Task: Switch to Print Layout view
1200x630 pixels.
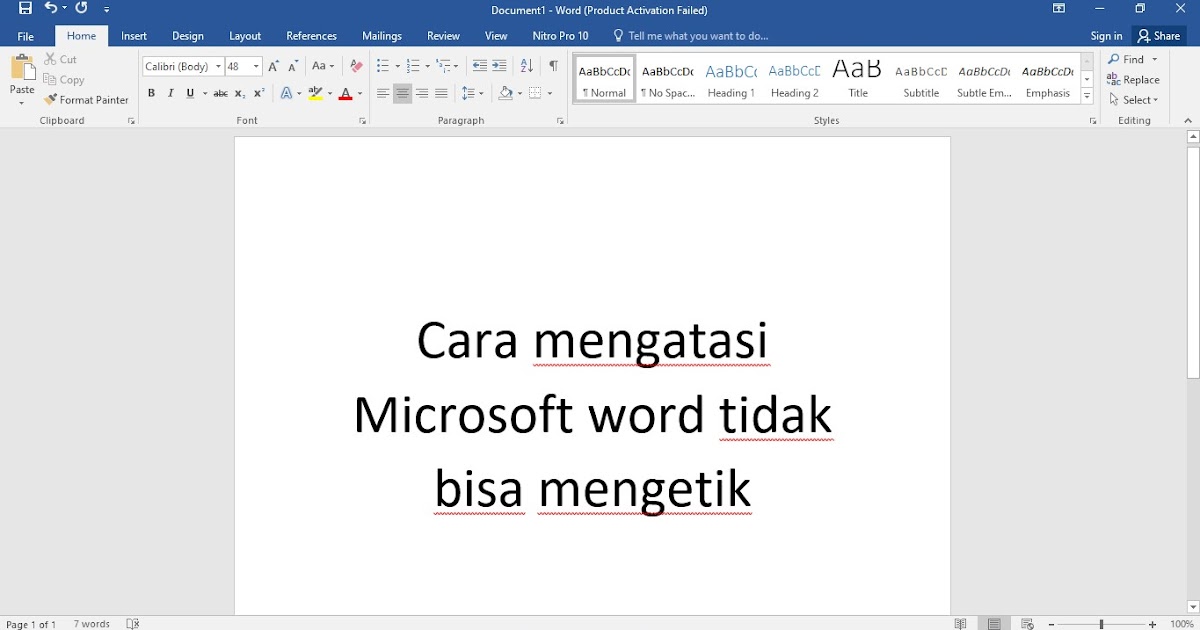Action: (994, 623)
